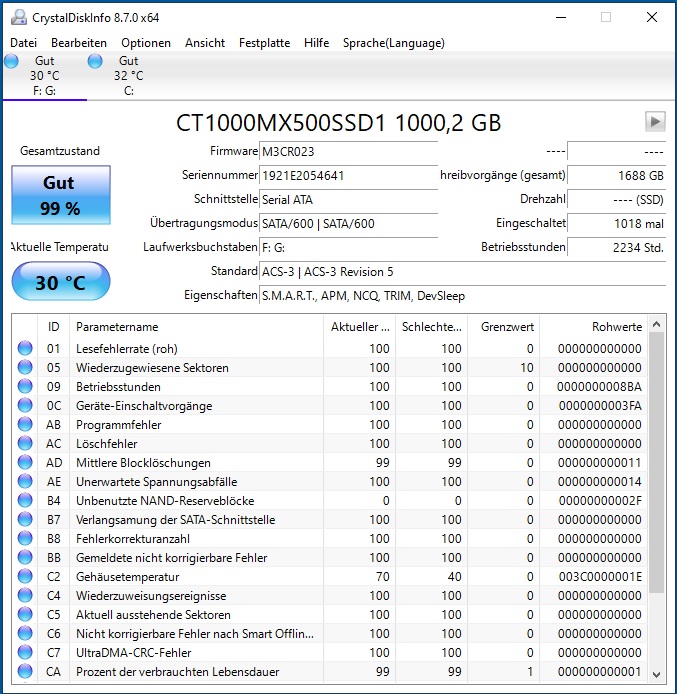Image resolution: width=677 pixels, height=694 pixels.
Task: Open the Festplatte menu
Action: (265, 43)
